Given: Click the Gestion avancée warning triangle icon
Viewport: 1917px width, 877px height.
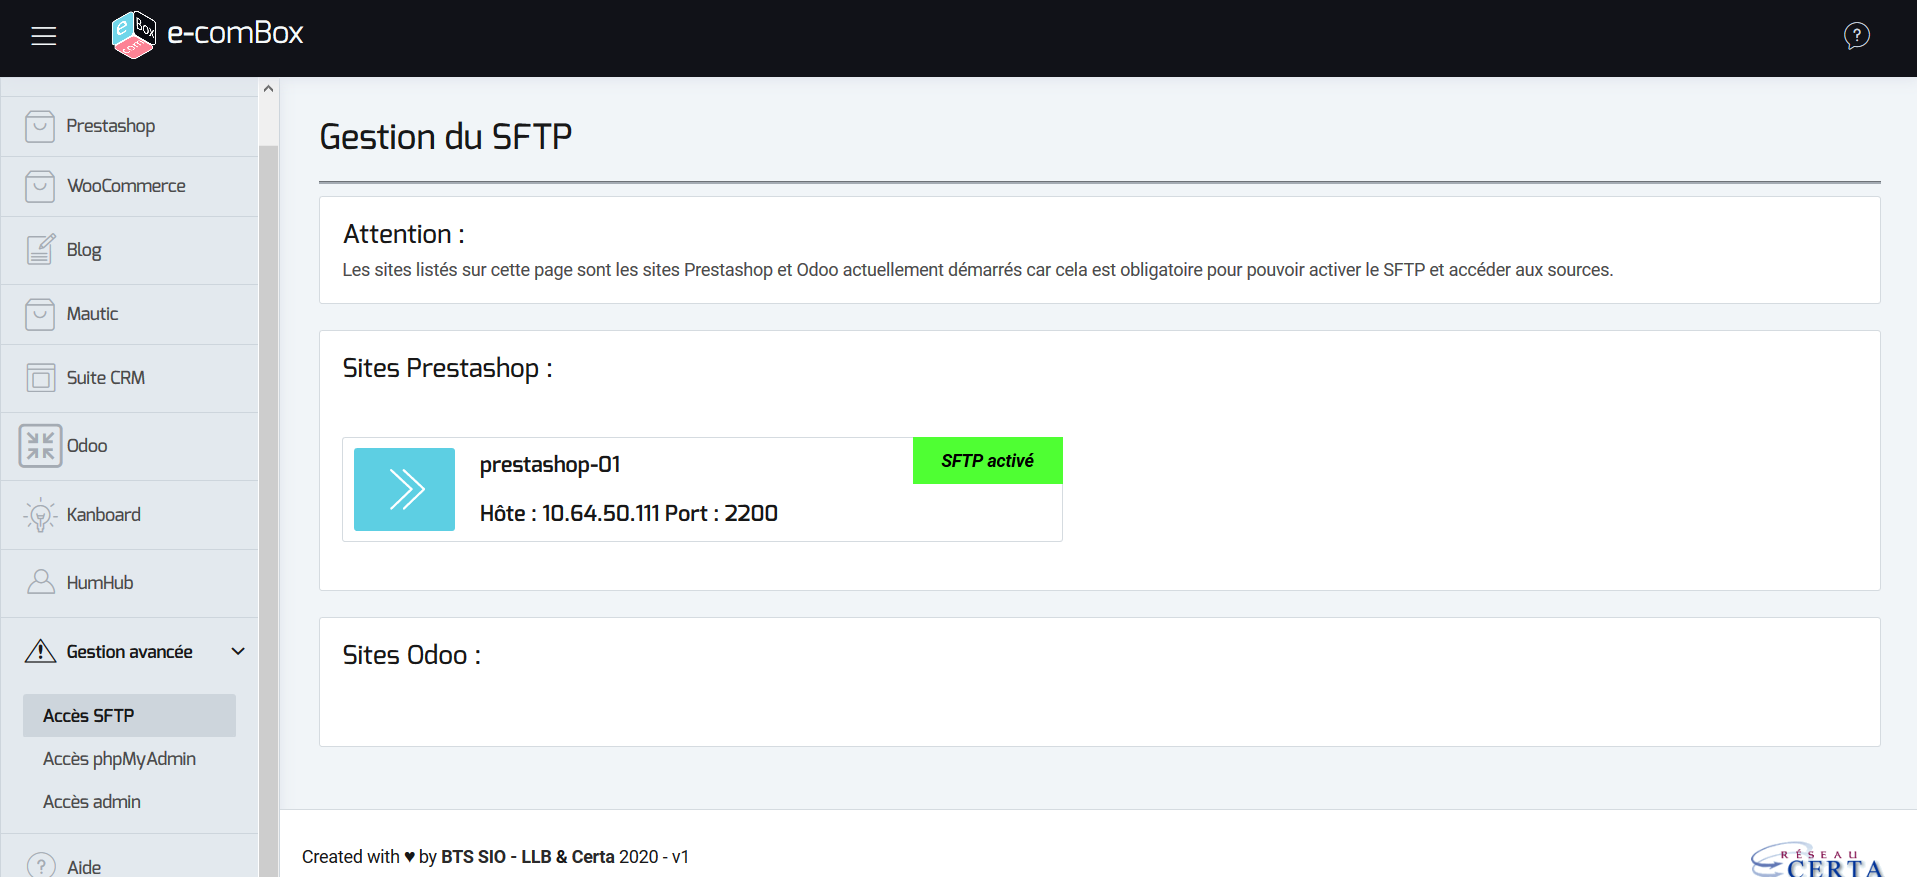Looking at the screenshot, I should pos(40,651).
